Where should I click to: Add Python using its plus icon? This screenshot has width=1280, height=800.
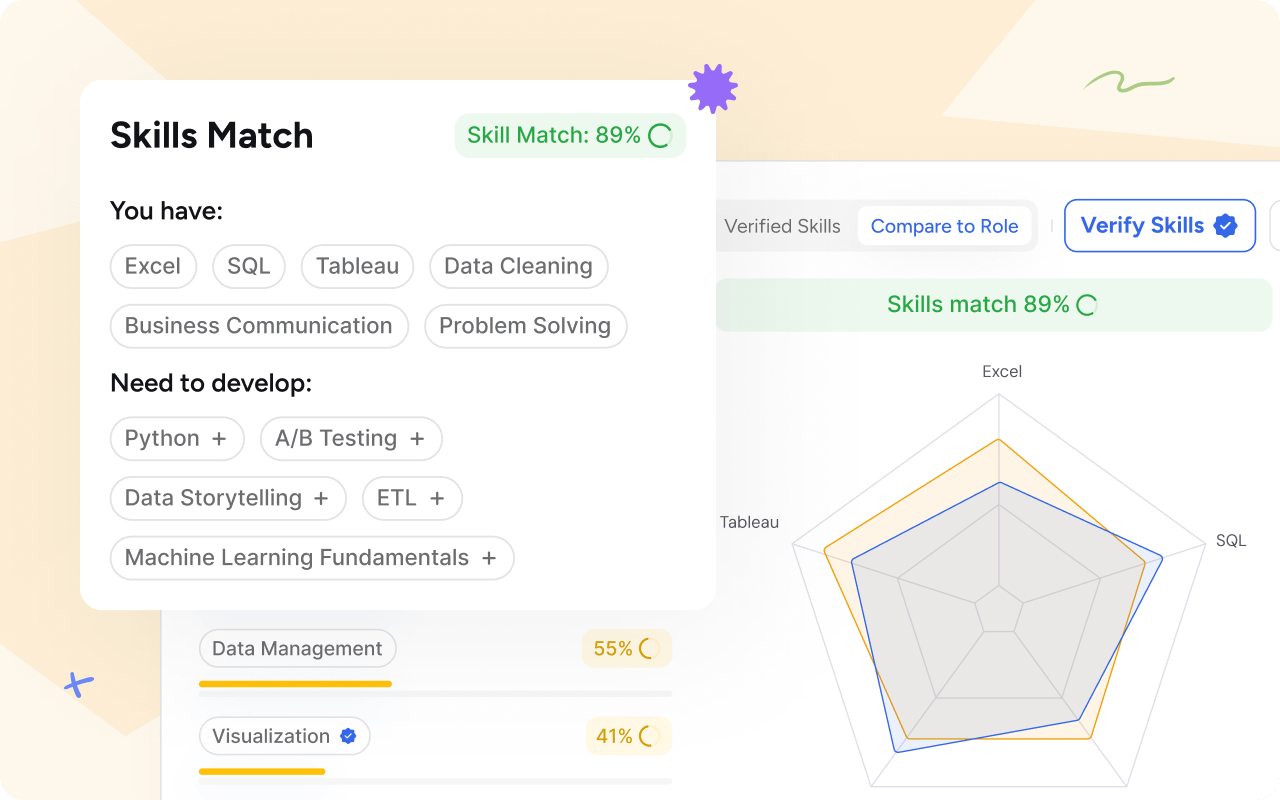pos(219,438)
